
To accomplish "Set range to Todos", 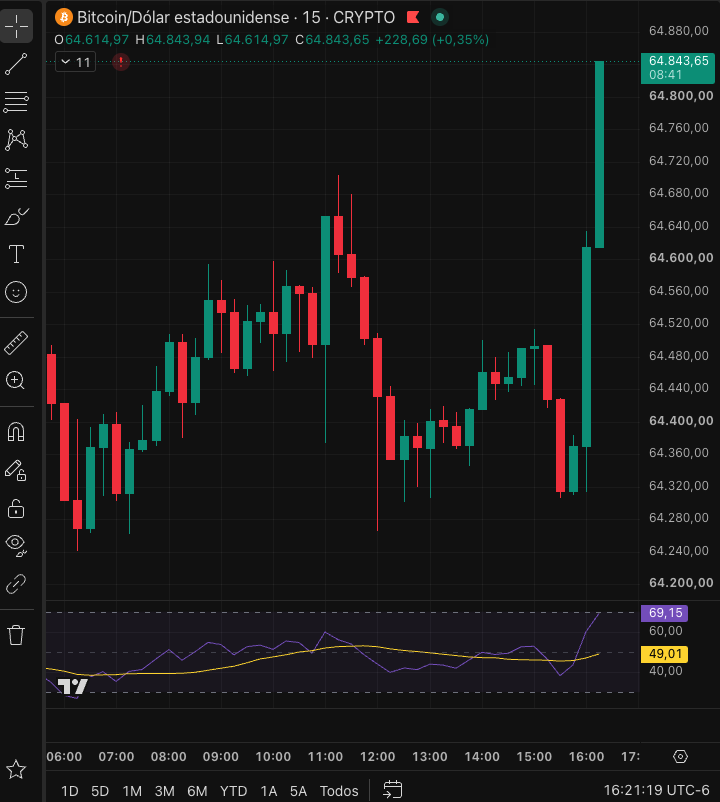I will [339, 791].
